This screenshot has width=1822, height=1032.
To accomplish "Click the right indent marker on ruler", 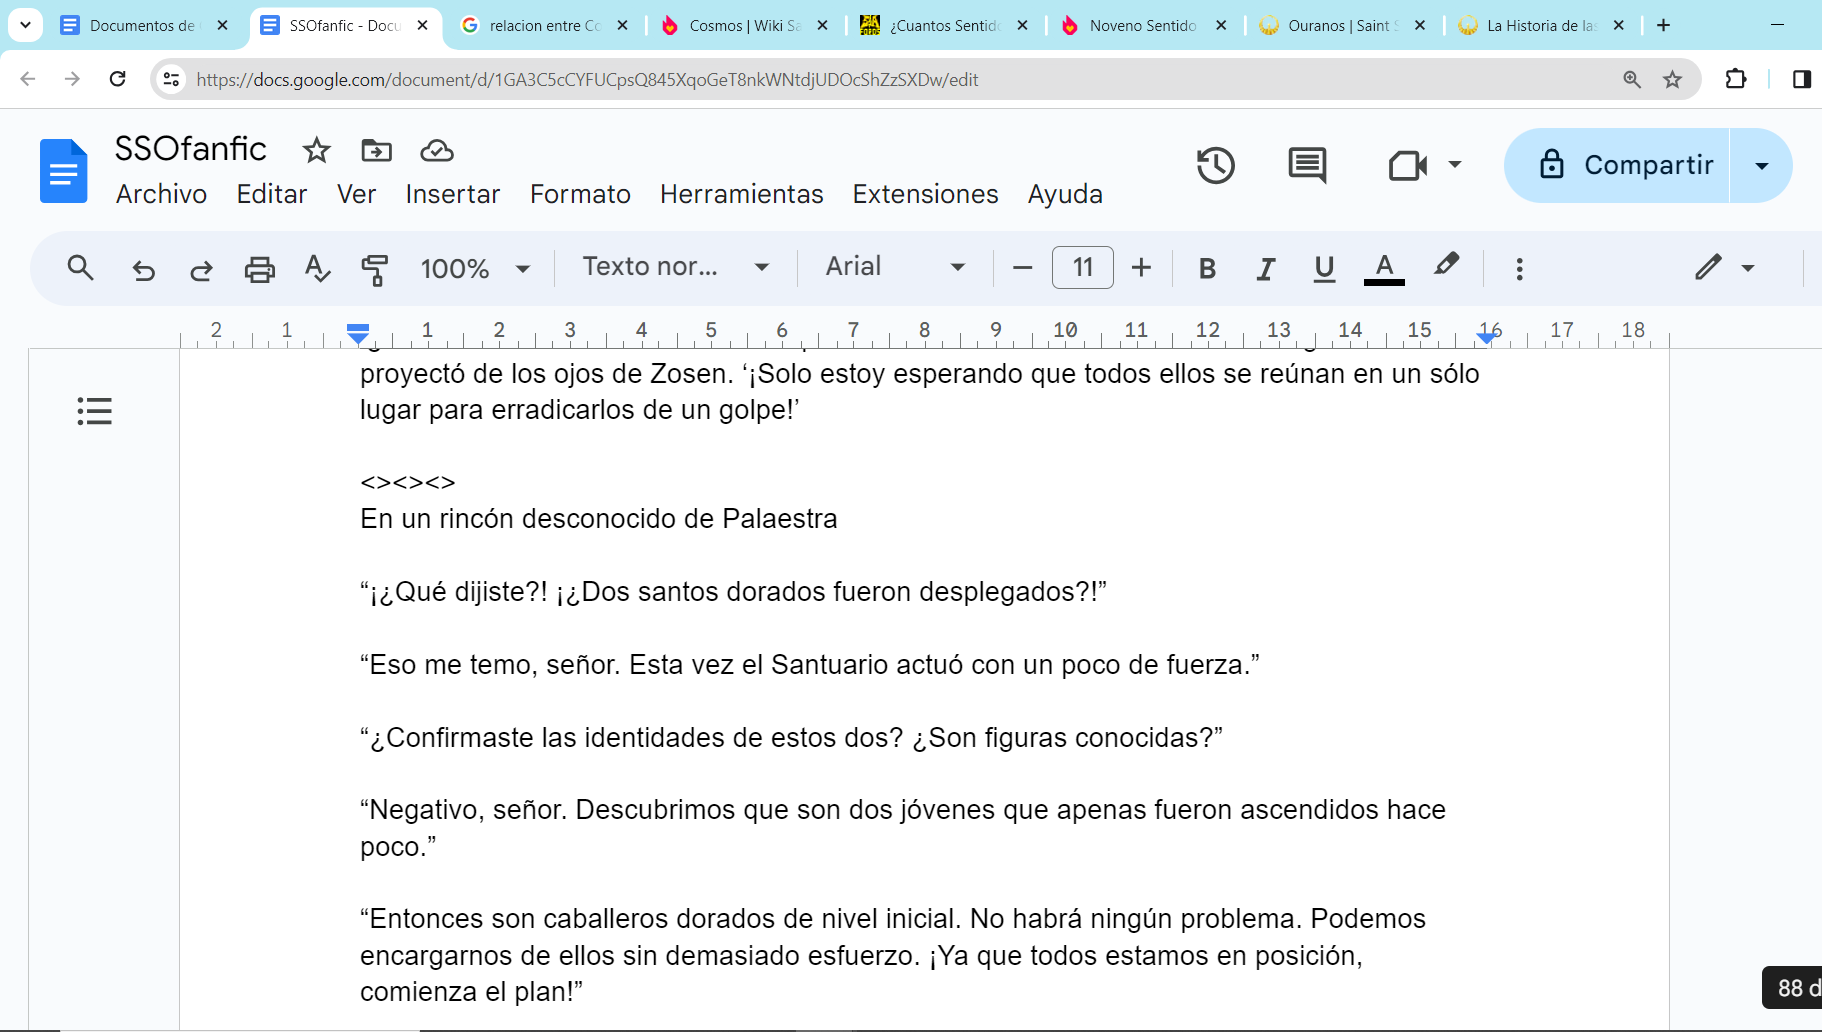I will tap(1487, 338).
